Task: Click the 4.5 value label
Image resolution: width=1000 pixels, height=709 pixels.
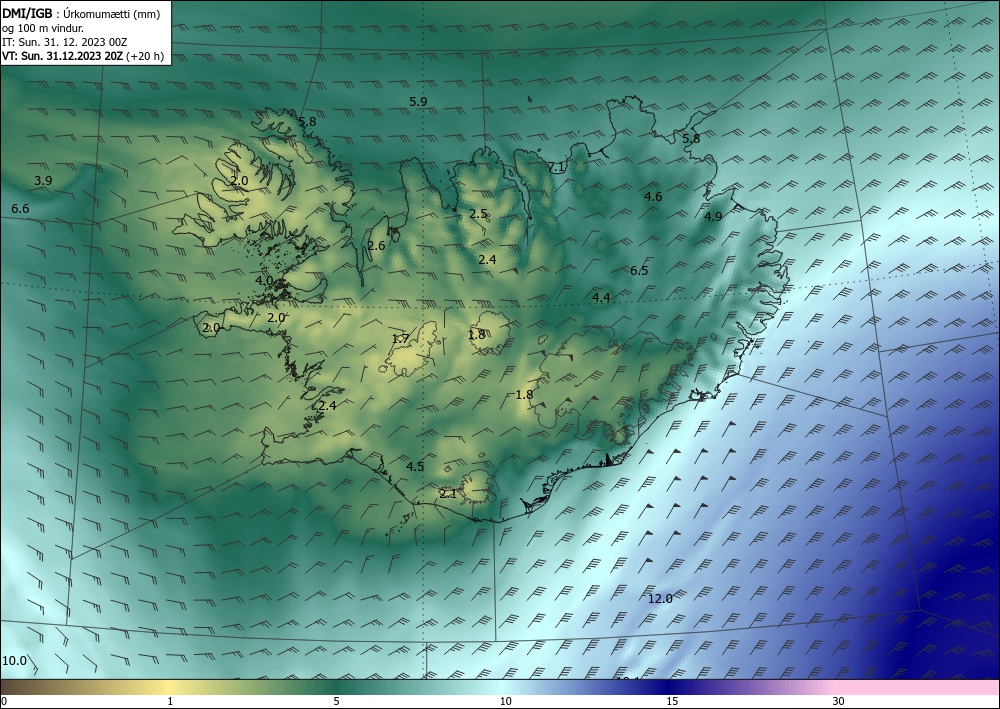Action: 415,467
